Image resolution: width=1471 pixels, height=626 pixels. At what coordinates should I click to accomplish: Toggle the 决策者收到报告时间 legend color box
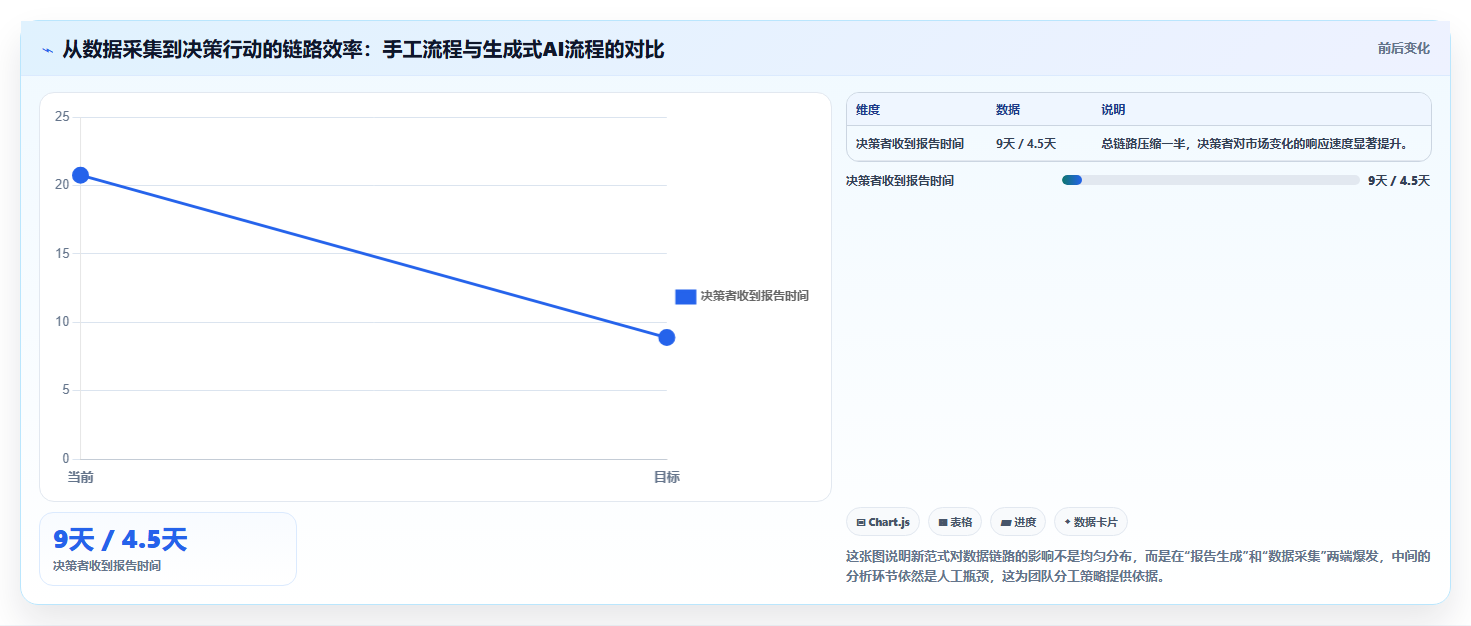685,296
